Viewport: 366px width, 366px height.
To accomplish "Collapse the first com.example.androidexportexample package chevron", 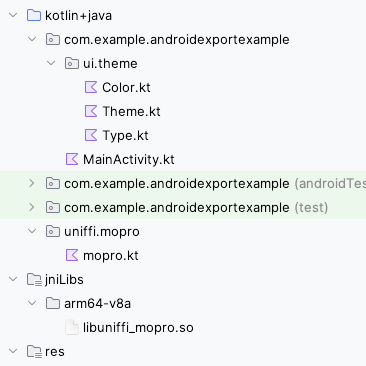I will [x=32, y=39].
